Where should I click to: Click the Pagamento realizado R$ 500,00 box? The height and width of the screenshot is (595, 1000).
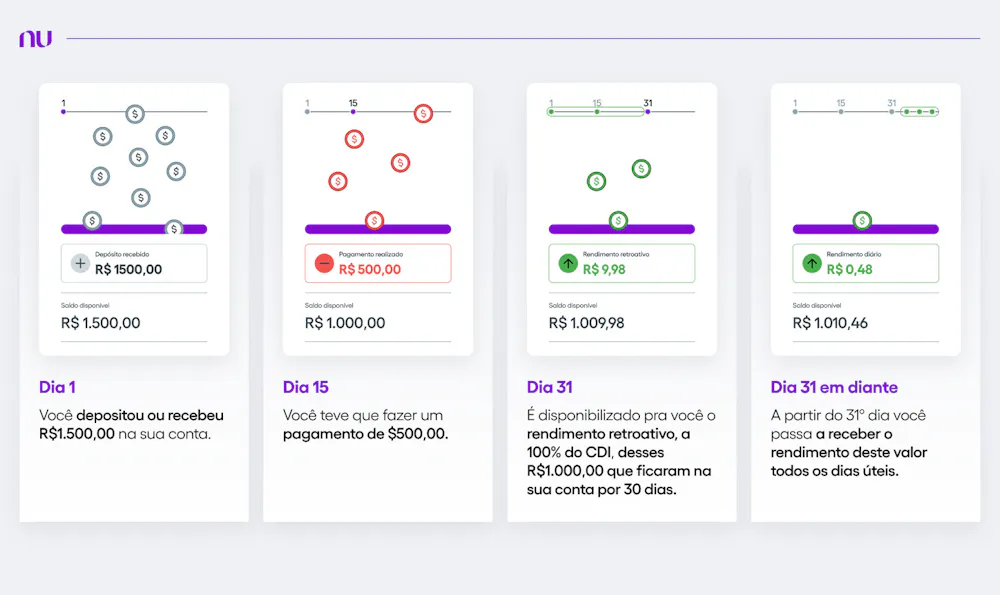378,263
